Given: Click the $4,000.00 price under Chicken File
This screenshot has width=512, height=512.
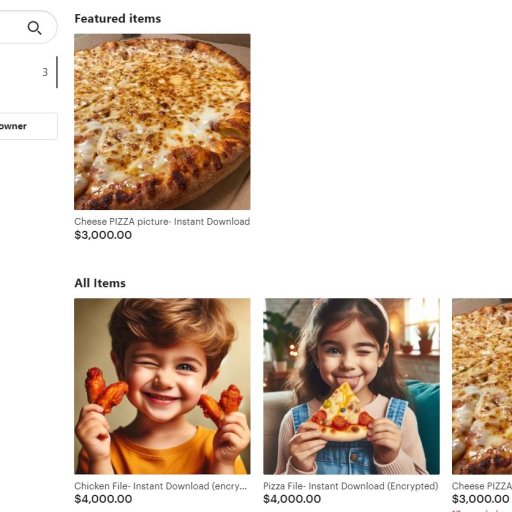Looking at the screenshot, I should 103,499.
